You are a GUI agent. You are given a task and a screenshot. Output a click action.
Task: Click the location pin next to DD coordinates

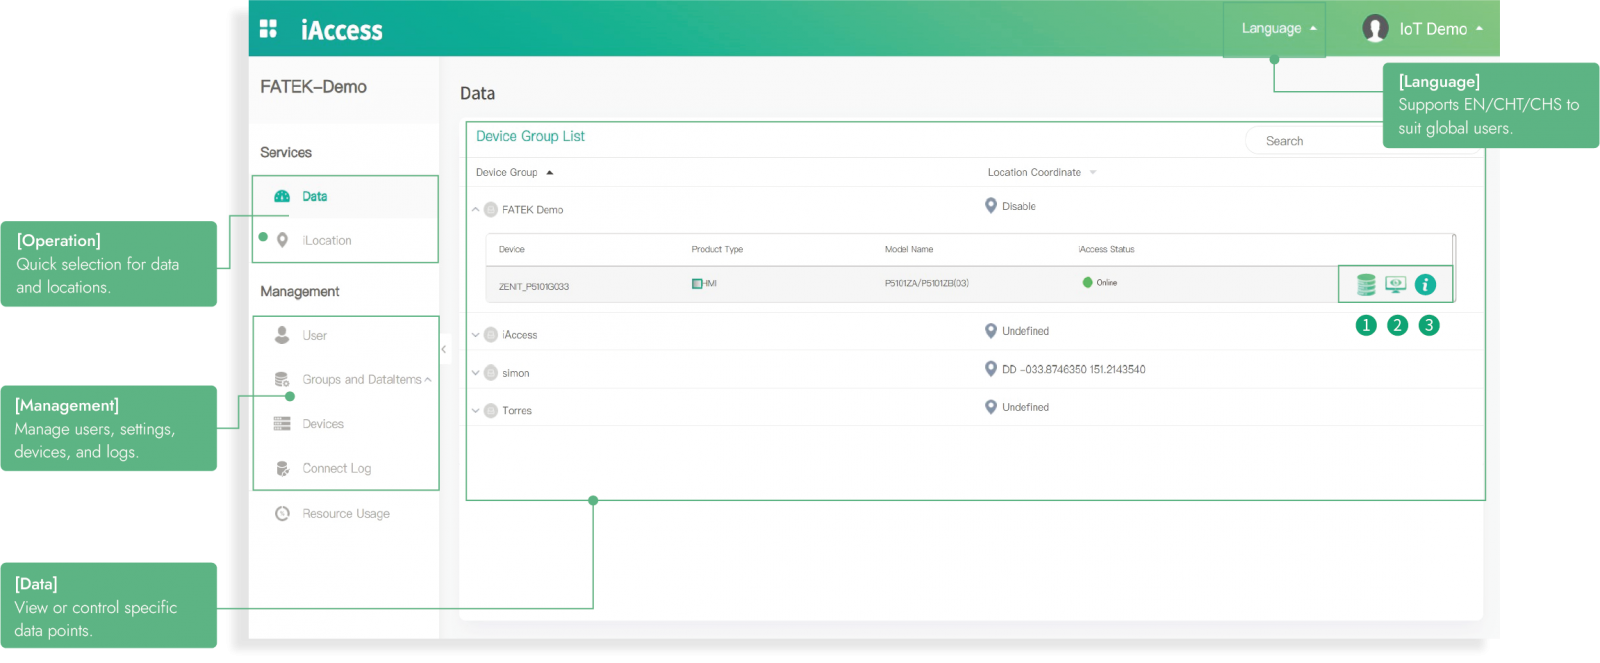[x=990, y=369]
